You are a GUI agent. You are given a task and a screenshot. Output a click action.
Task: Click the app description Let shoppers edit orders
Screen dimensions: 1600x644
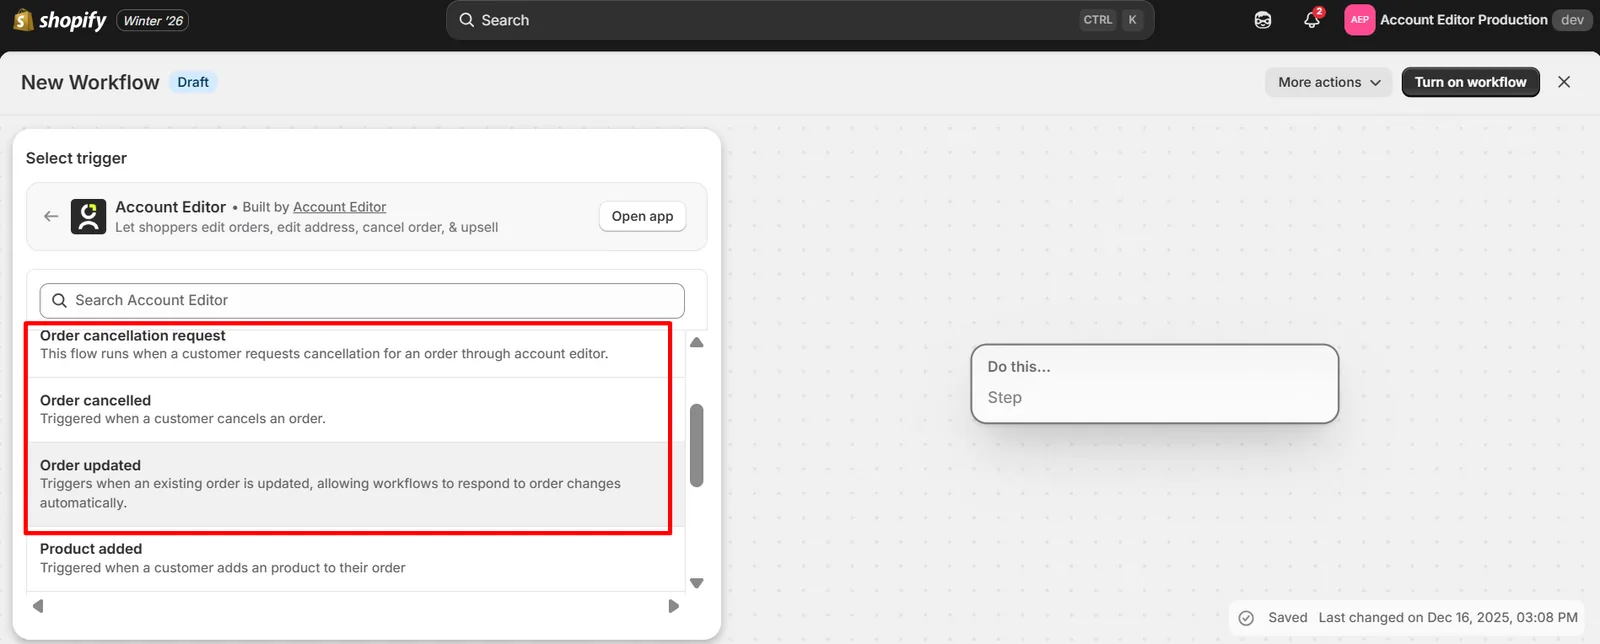(x=306, y=227)
